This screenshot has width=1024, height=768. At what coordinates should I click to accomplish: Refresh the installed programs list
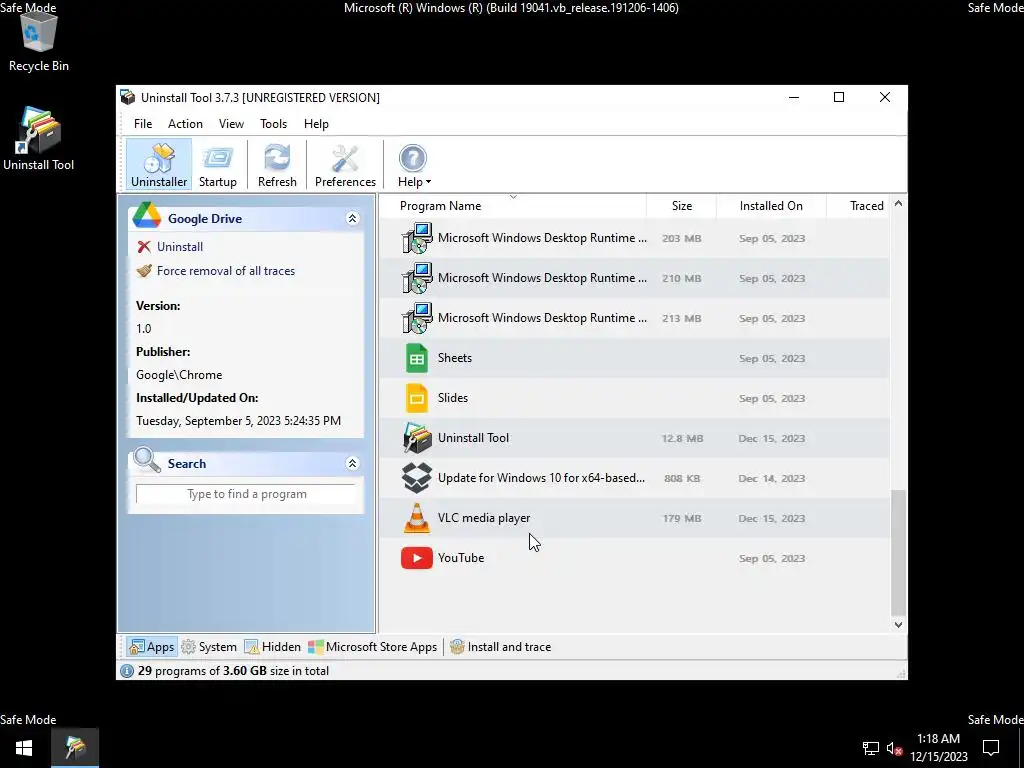click(x=277, y=165)
